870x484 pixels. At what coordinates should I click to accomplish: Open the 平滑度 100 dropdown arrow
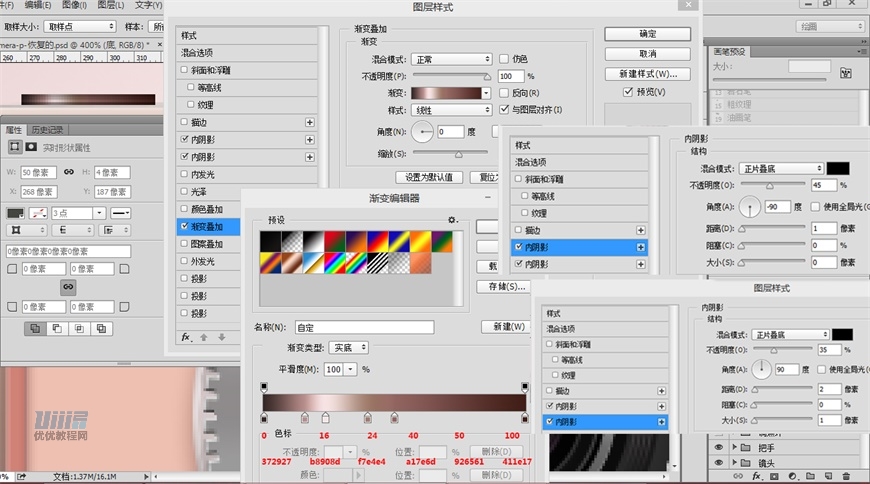351,369
